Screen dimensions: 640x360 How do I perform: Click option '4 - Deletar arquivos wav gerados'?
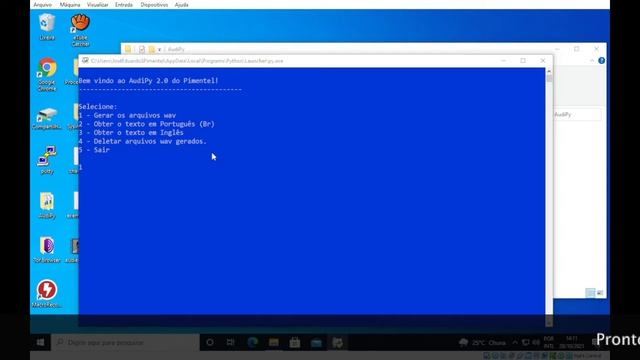(143, 141)
